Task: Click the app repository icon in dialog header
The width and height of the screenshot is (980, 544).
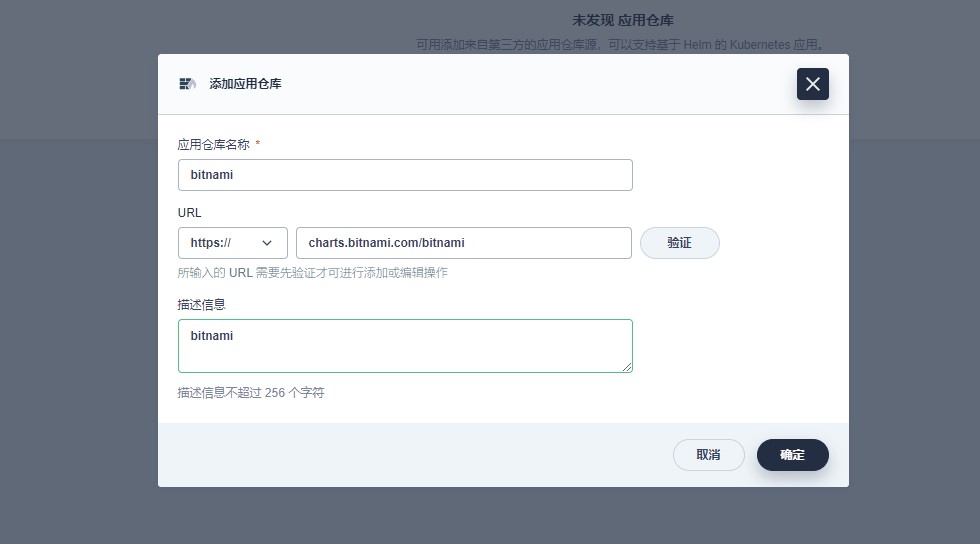Action: pos(188,84)
